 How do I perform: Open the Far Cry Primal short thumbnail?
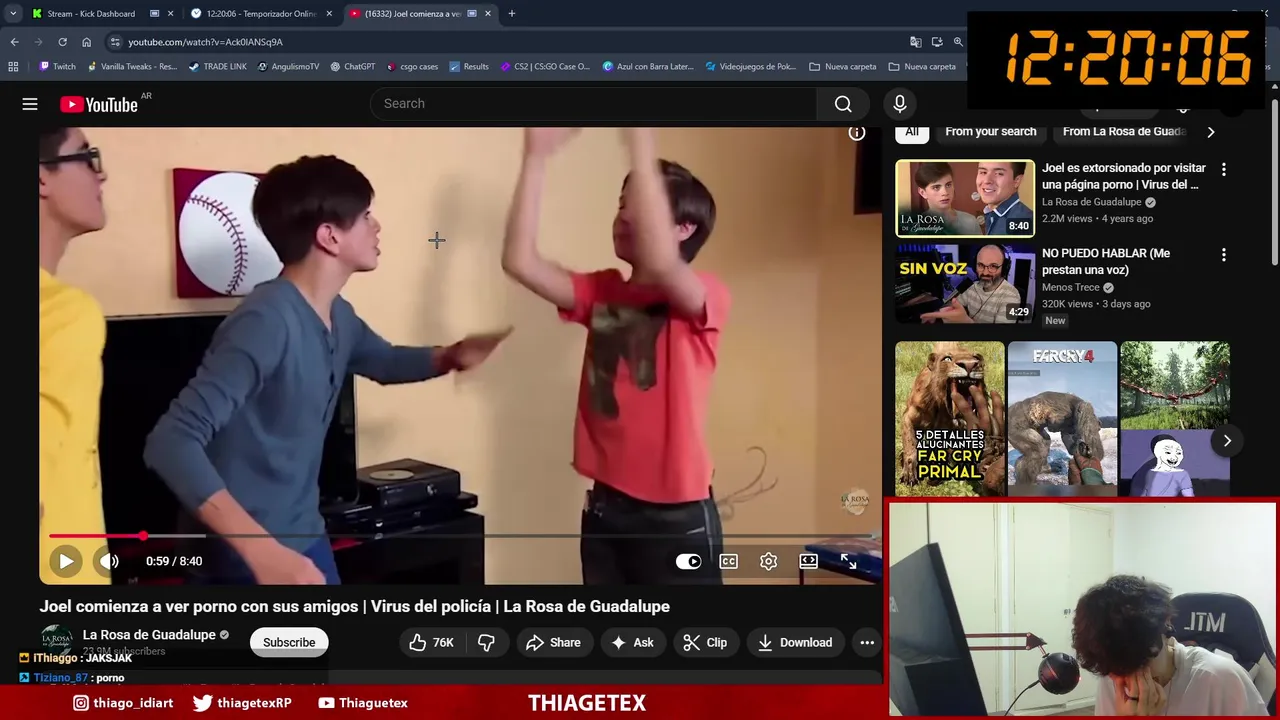(x=950, y=418)
